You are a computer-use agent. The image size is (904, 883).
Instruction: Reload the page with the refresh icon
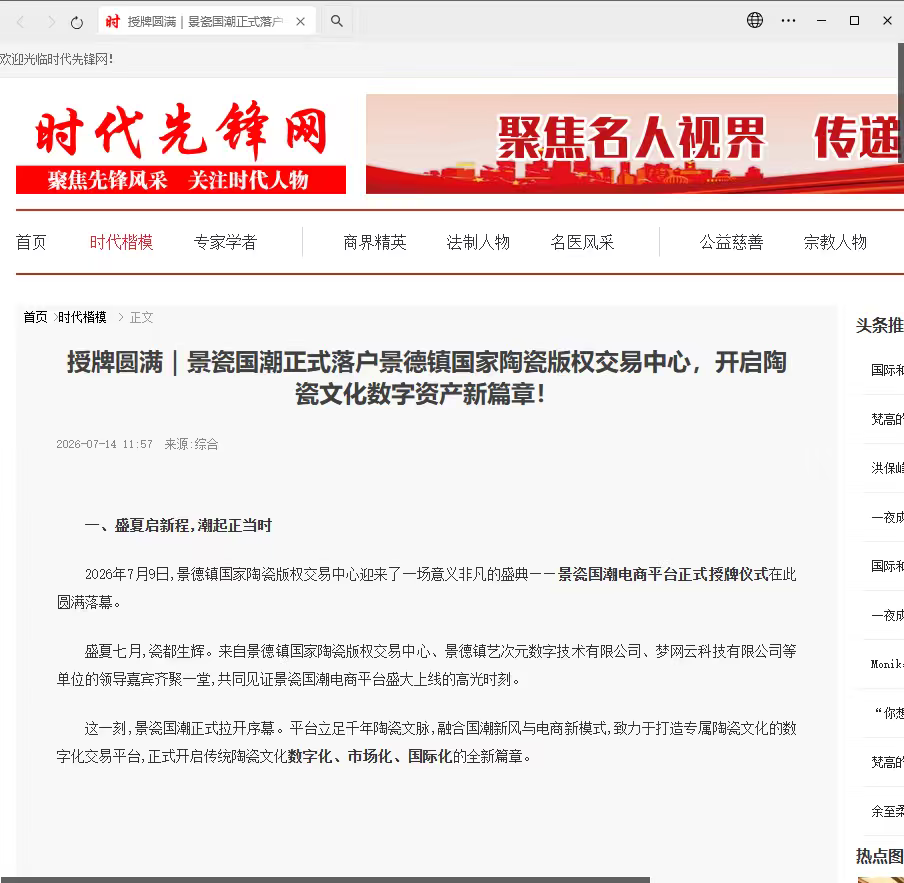tap(77, 22)
